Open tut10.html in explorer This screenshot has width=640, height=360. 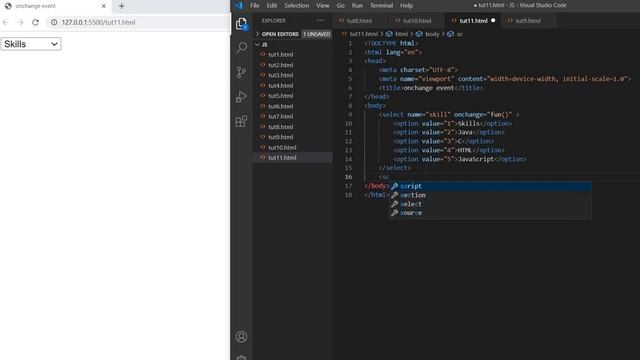[x=293, y=147]
